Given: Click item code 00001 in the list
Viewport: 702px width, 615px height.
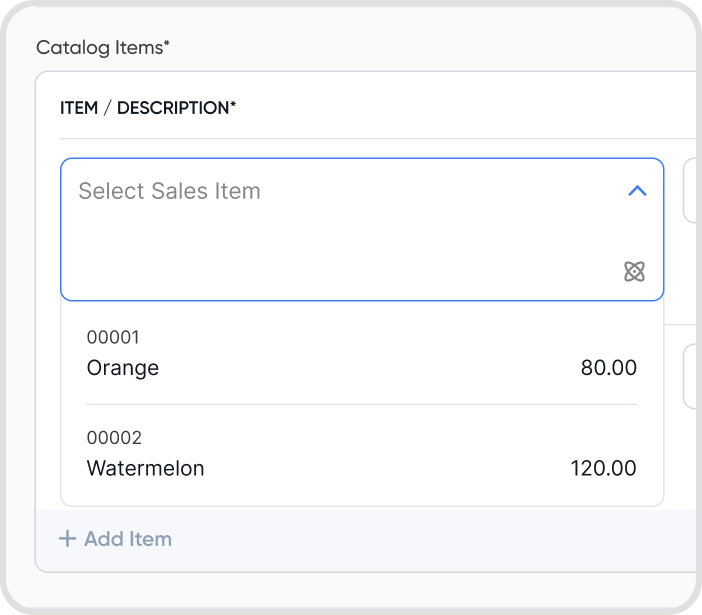Looking at the screenshot, I should pos(113,337).
